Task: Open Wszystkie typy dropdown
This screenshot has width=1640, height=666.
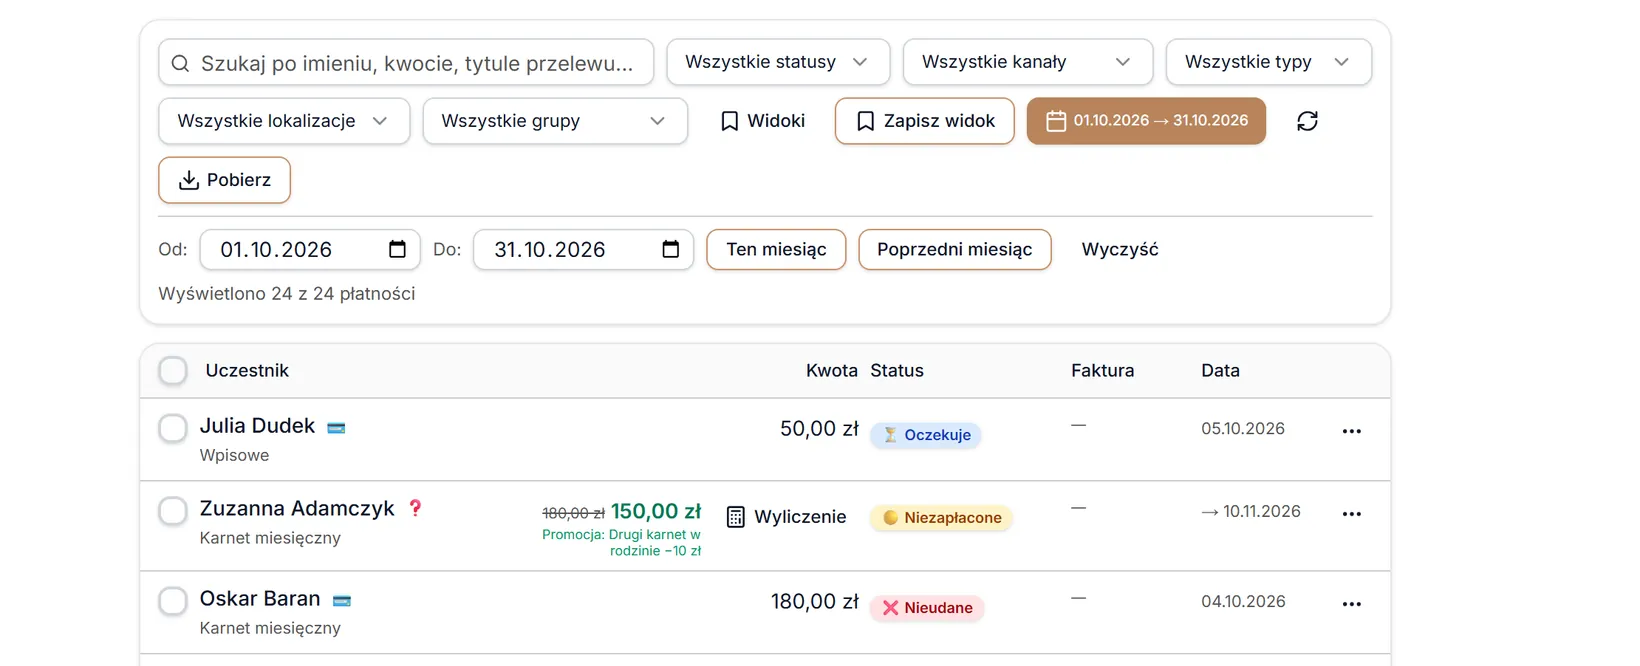Action: 1269,62
